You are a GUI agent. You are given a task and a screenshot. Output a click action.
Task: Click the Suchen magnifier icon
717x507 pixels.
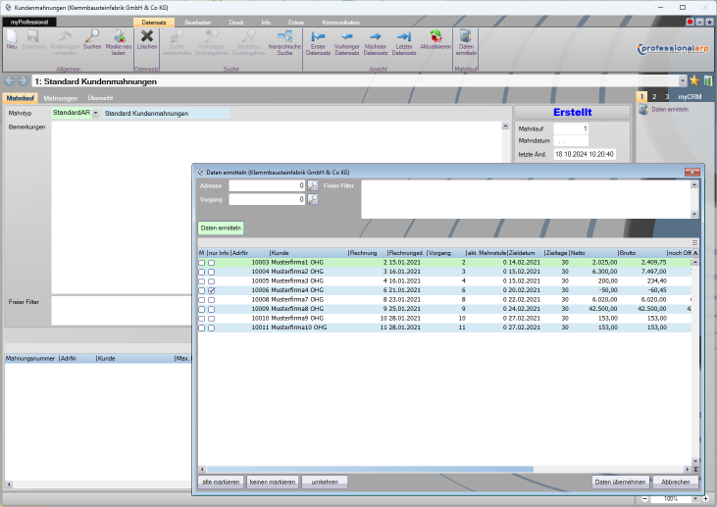point(92,37)
